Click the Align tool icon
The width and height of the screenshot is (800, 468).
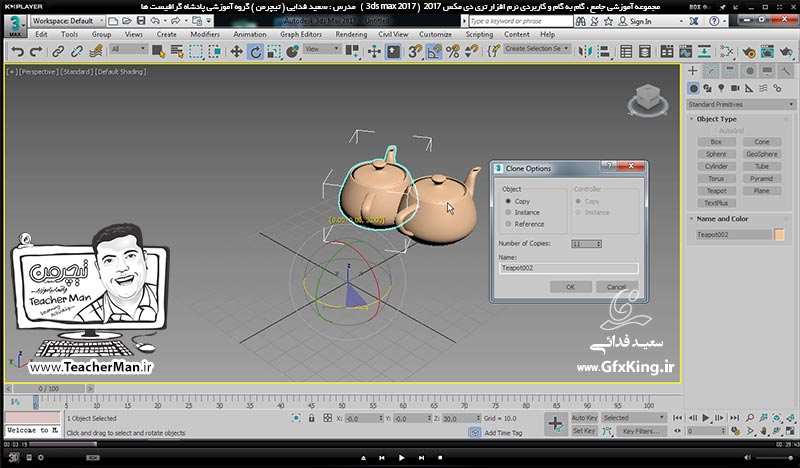[604, 52]
